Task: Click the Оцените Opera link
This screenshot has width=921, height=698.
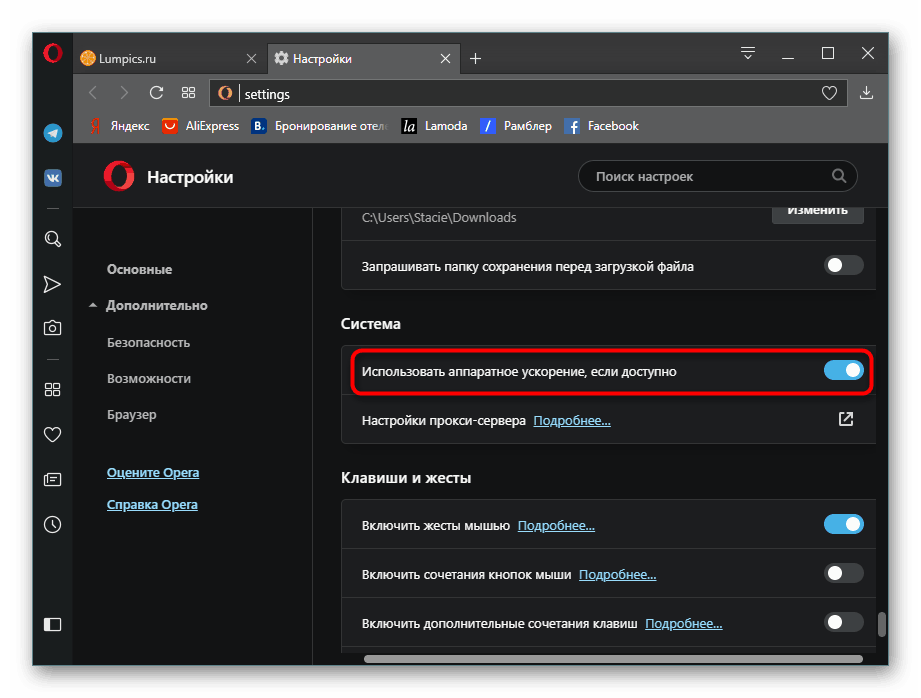Action: [x=153, y=473]
